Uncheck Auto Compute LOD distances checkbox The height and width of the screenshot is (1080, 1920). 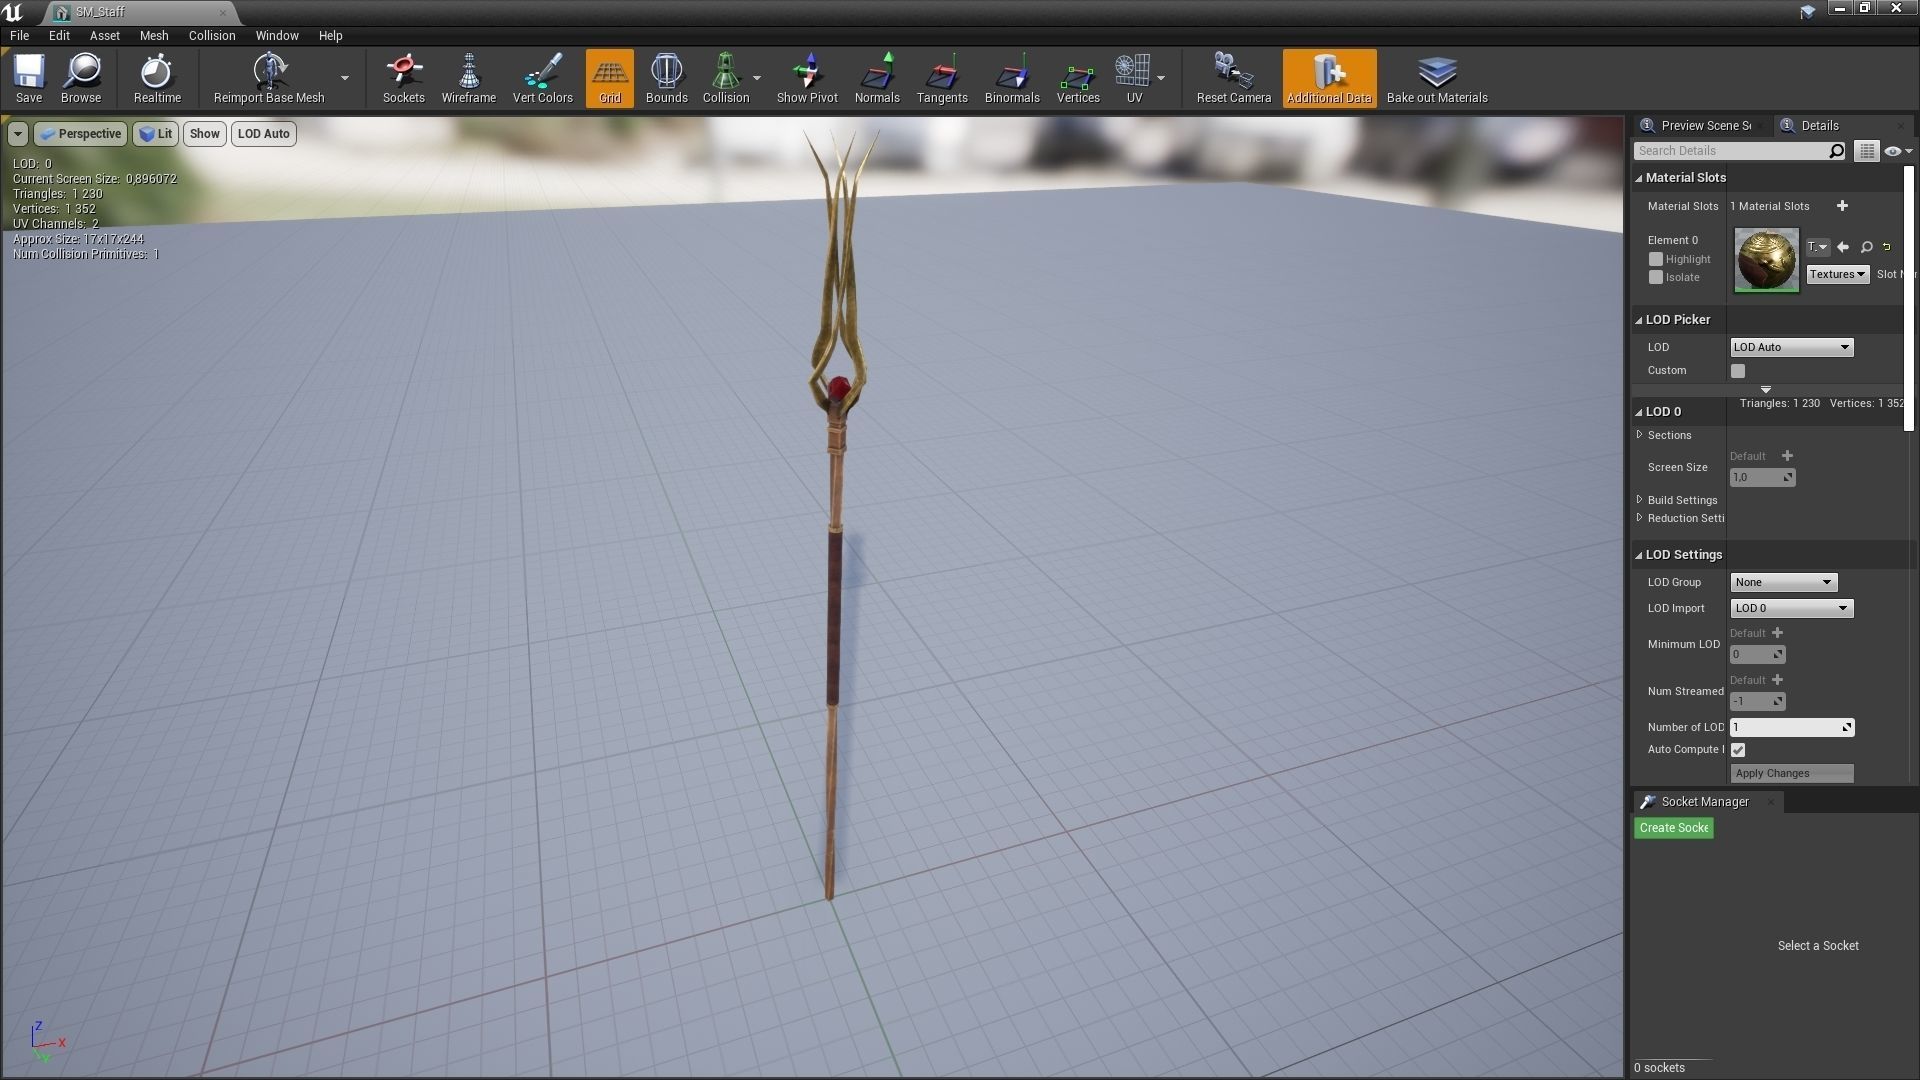pyautogui.click(x=1738, y=750)
